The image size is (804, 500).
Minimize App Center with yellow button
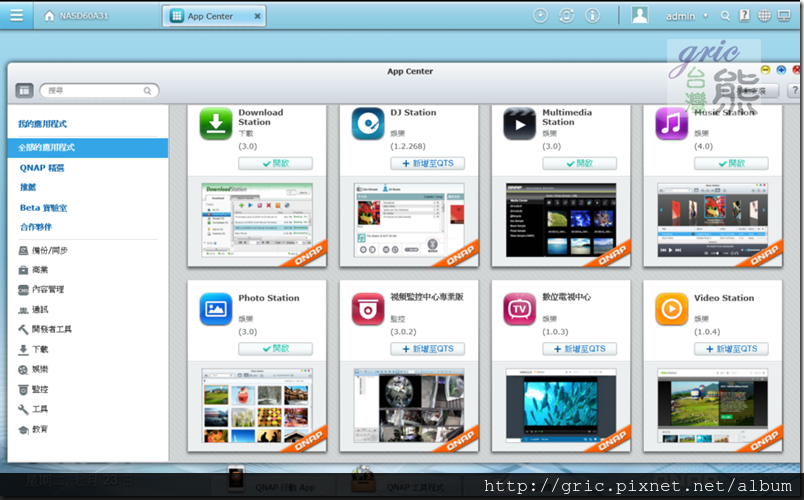pos(766,70)
